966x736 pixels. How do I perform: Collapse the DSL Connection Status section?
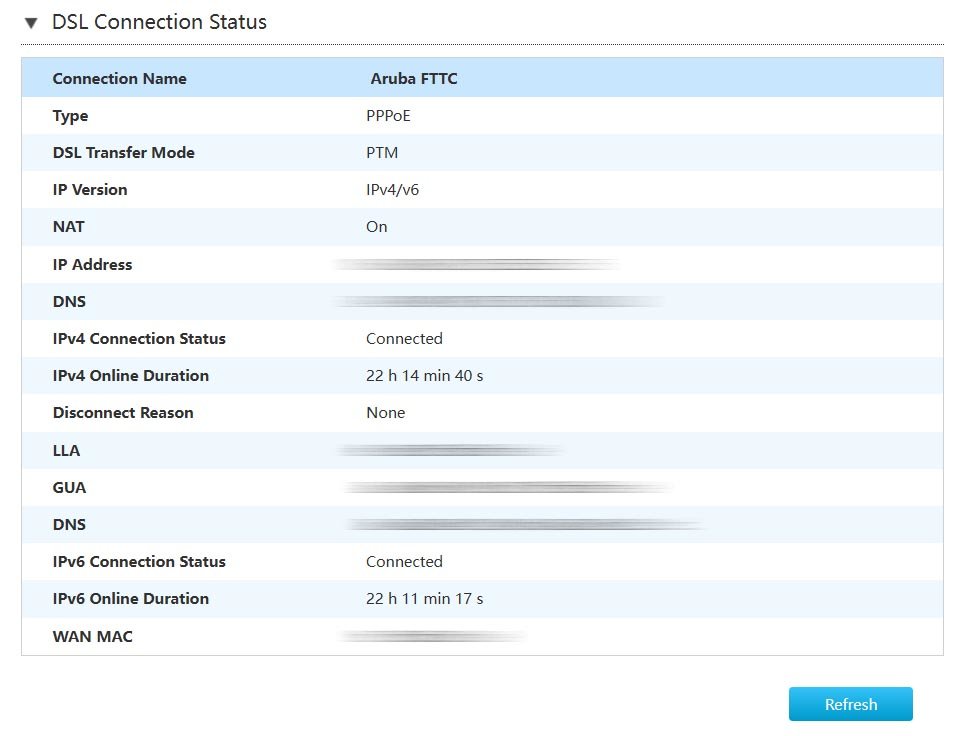coord(31,22)
